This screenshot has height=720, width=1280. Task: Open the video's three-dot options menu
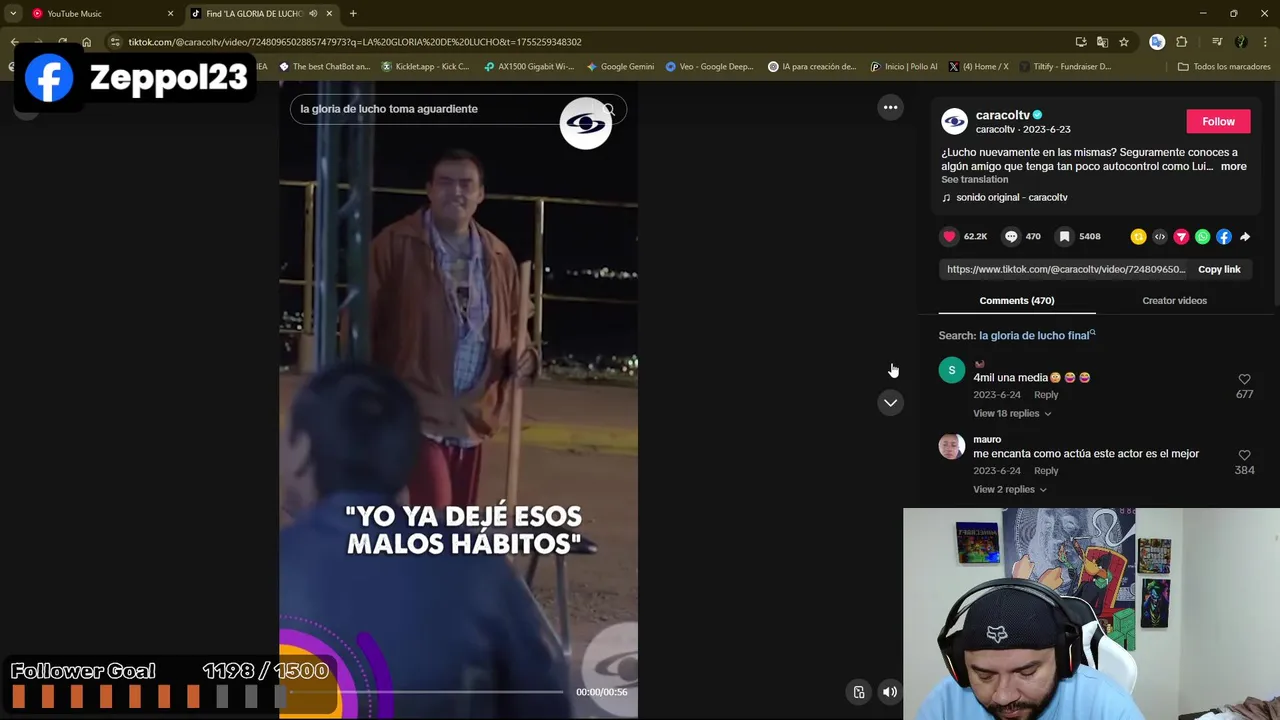pos(890,107)
